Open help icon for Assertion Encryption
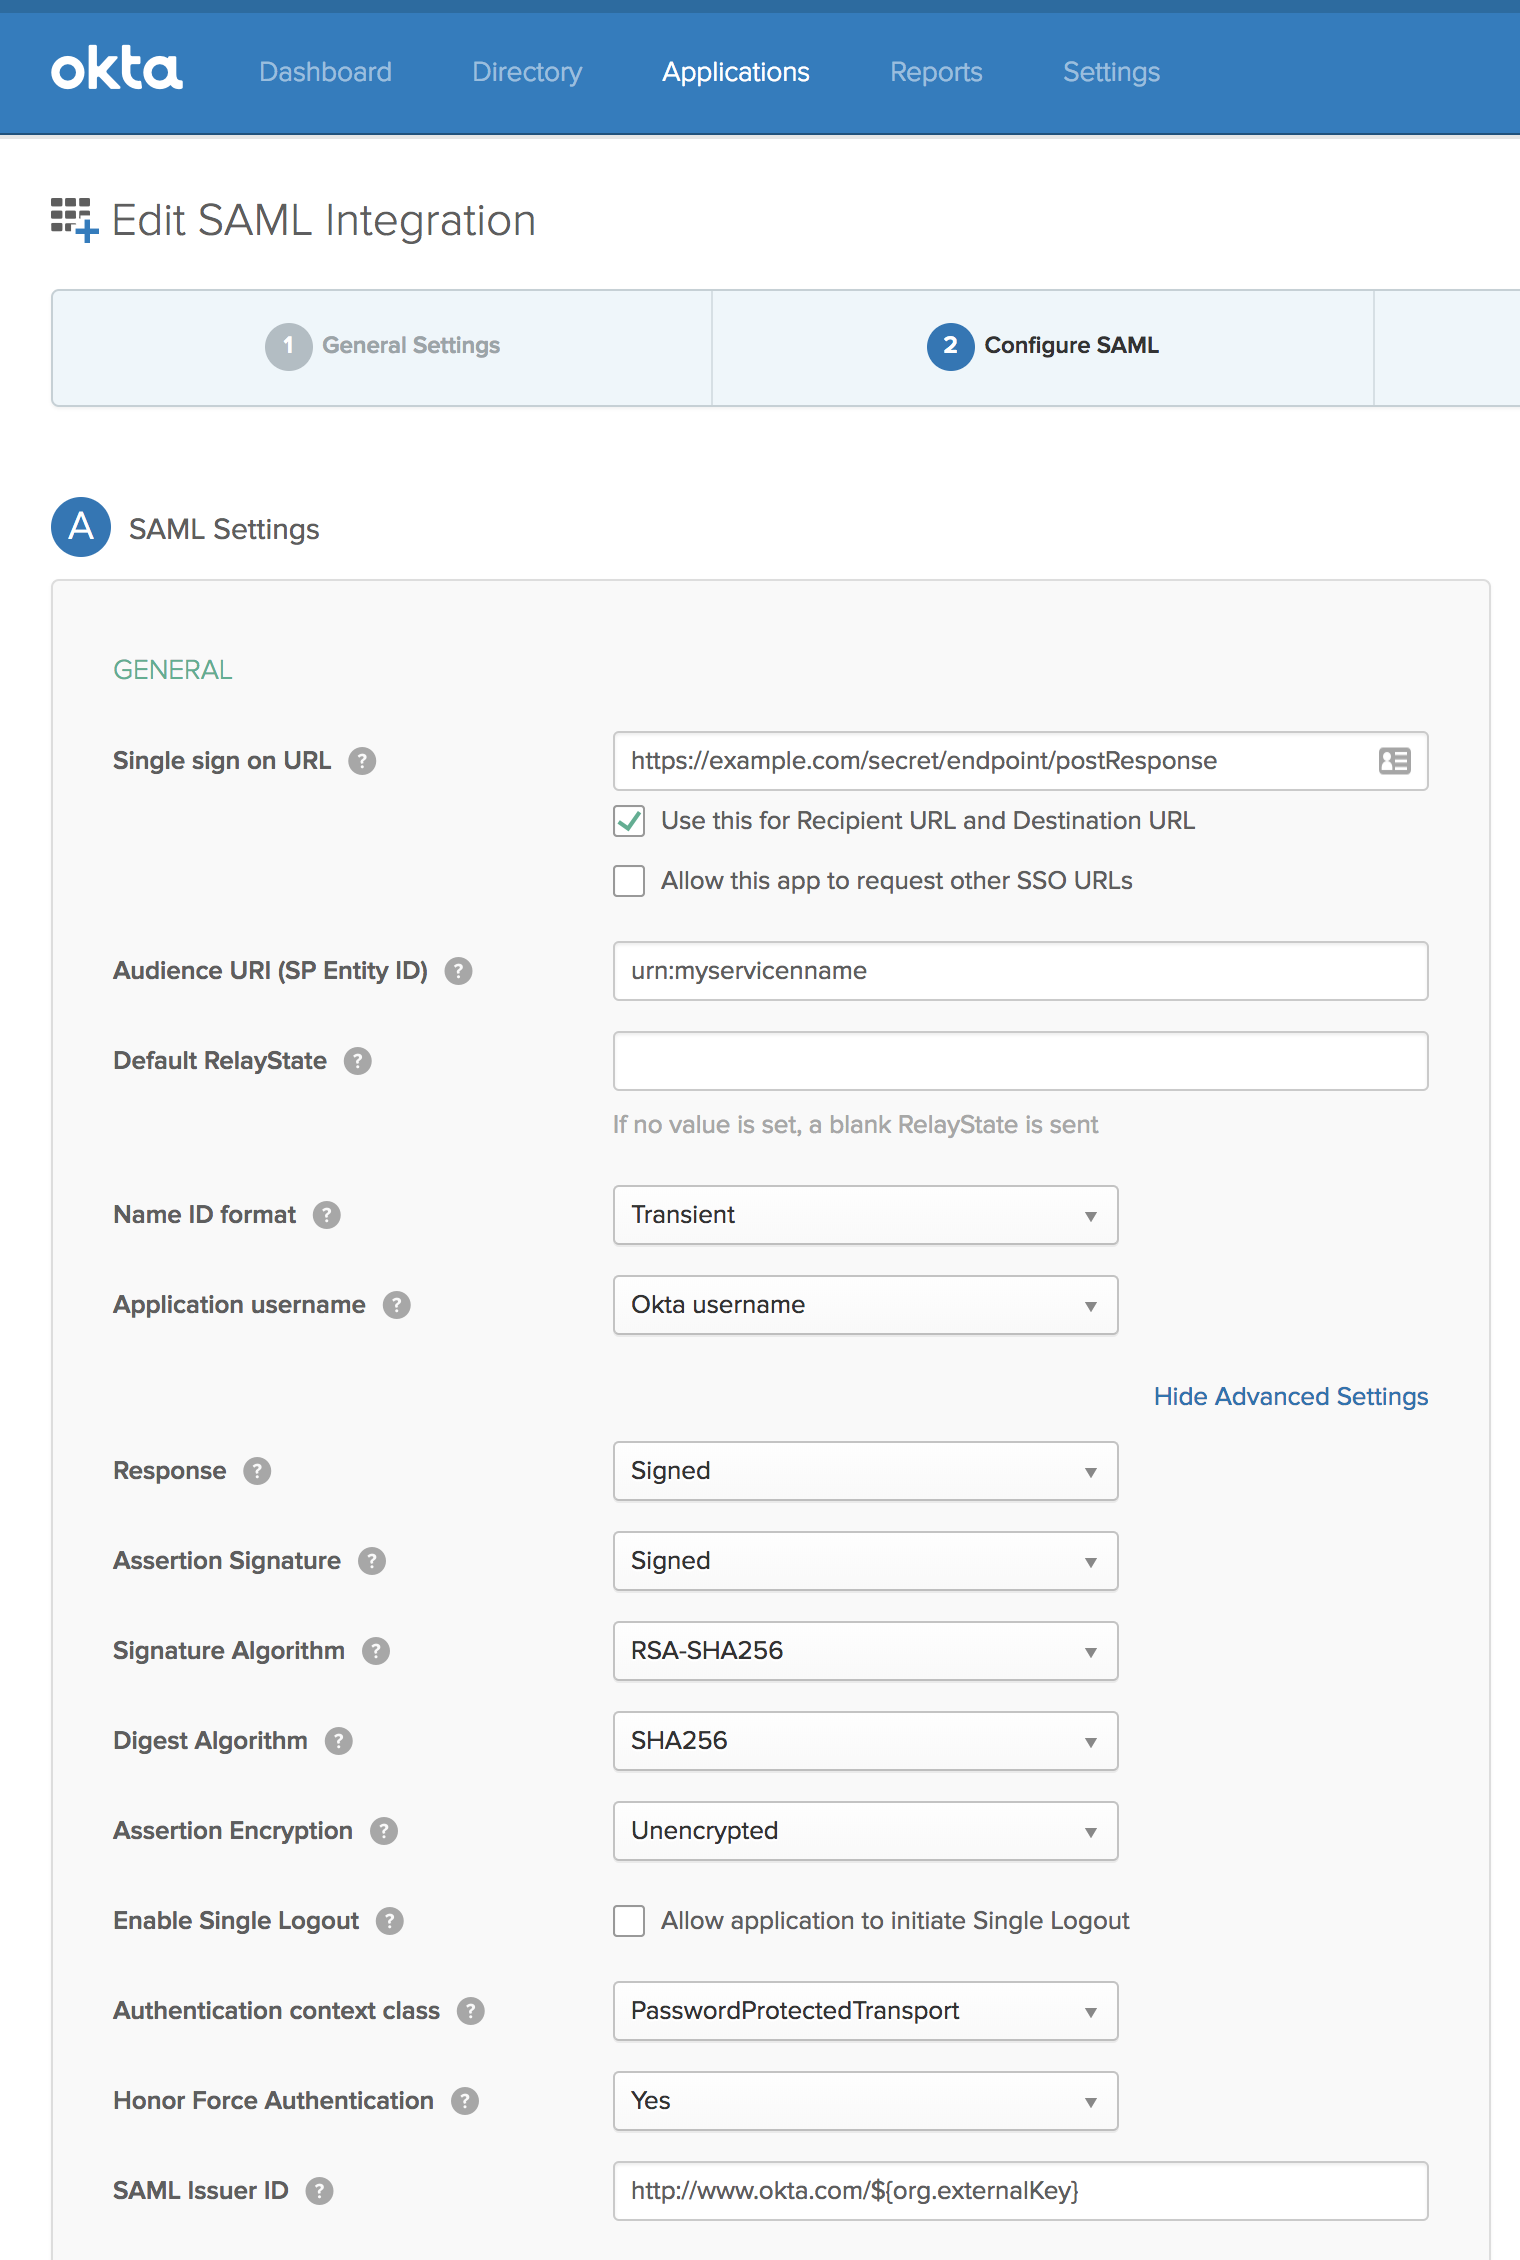Screen dimensions: 1520x2260 383,1831
